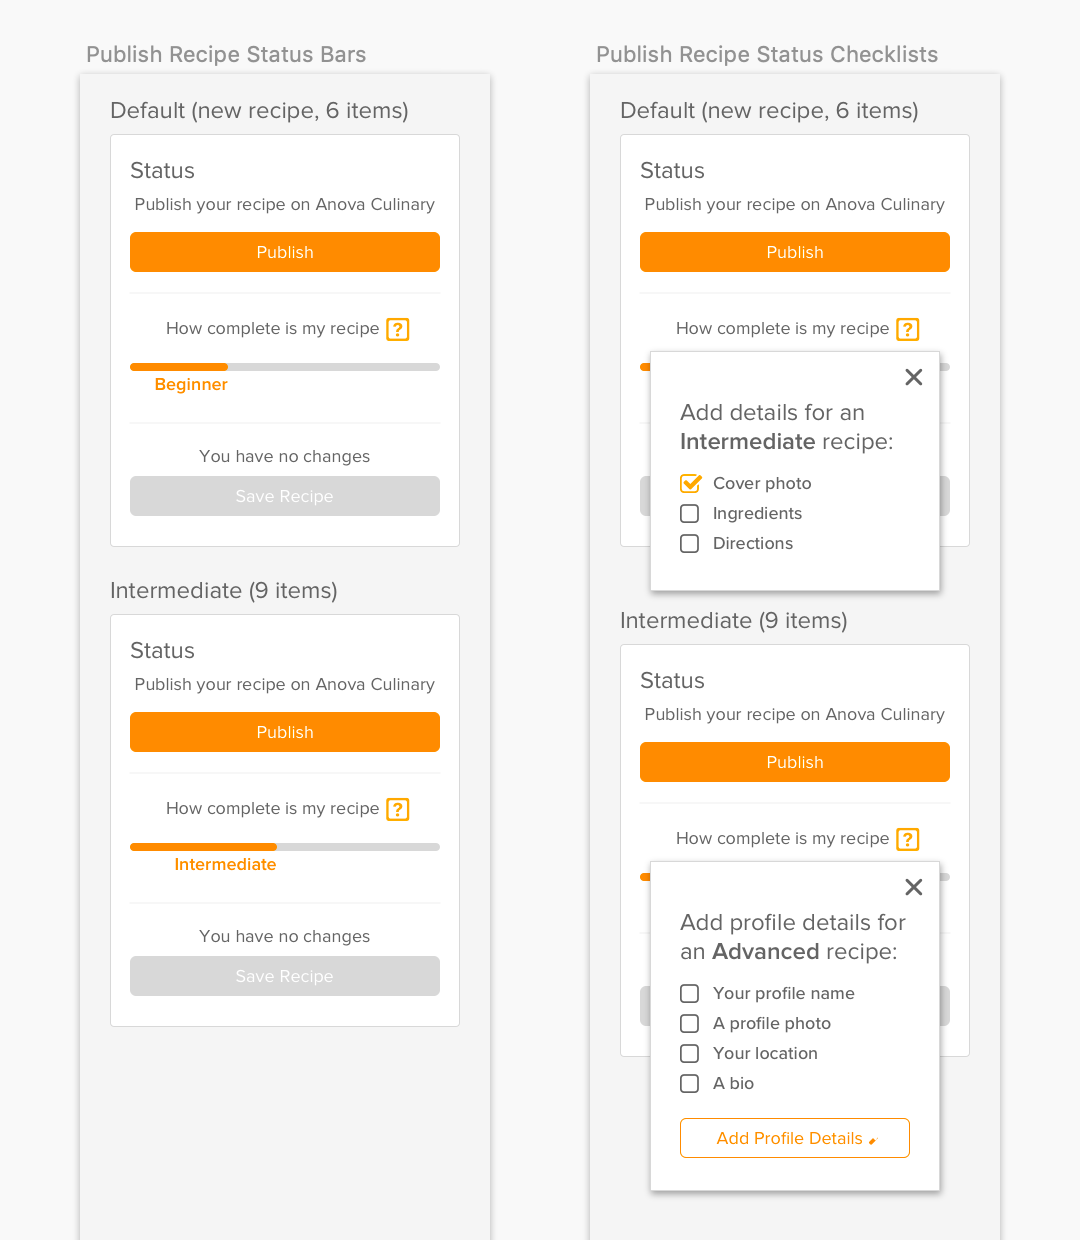The image size is (1080, 1240).
Task: Open help icon in Beginner status card
Action: 398,329
